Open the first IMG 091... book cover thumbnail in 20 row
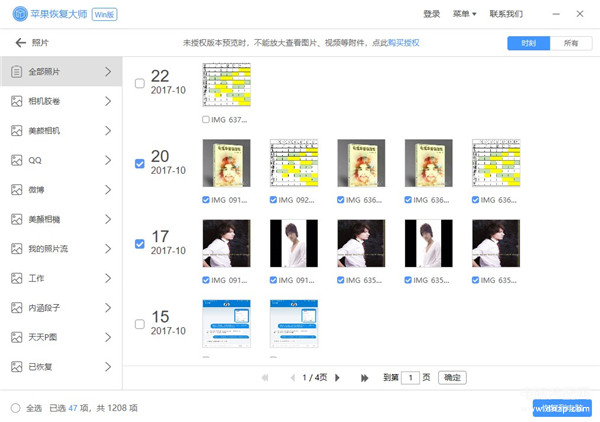The image size is (600, 422). (x=227, y=163)
